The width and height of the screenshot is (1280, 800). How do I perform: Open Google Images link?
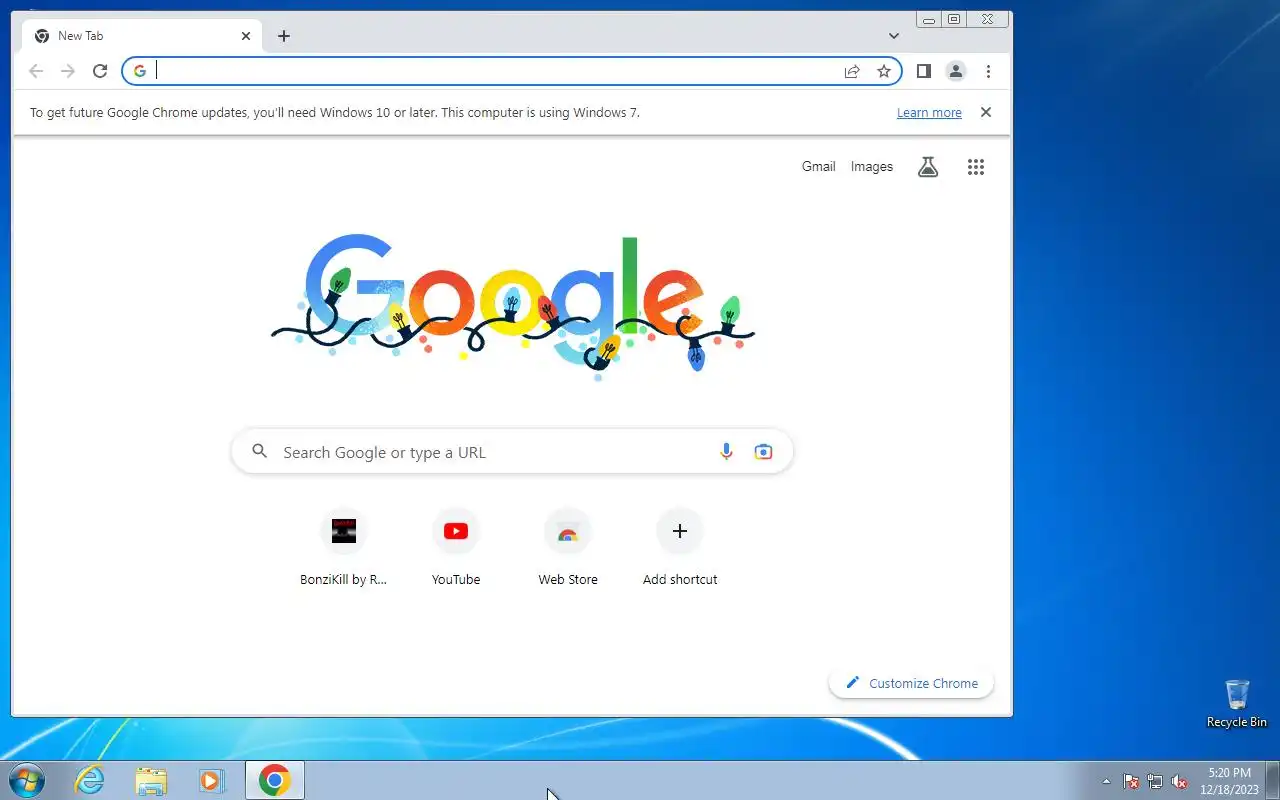(872, 167)
